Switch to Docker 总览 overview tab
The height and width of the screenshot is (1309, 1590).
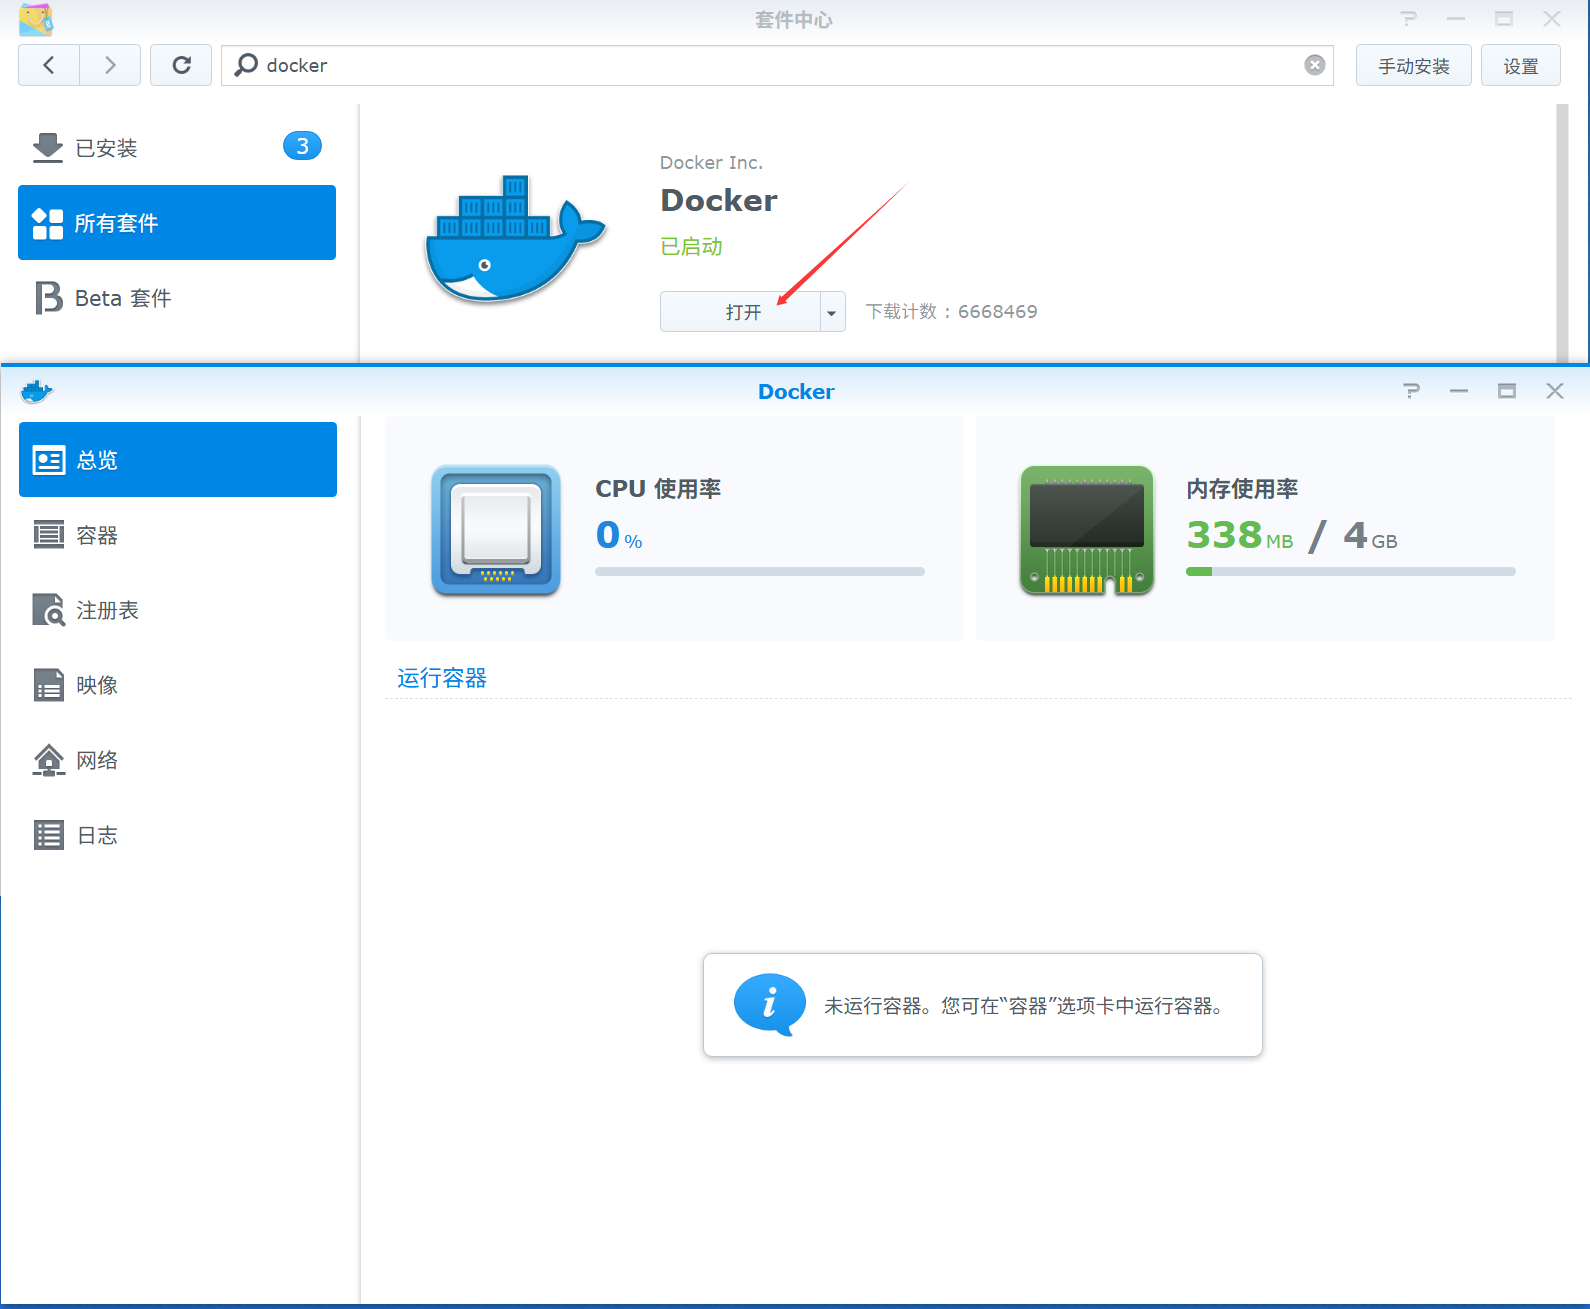178,459
